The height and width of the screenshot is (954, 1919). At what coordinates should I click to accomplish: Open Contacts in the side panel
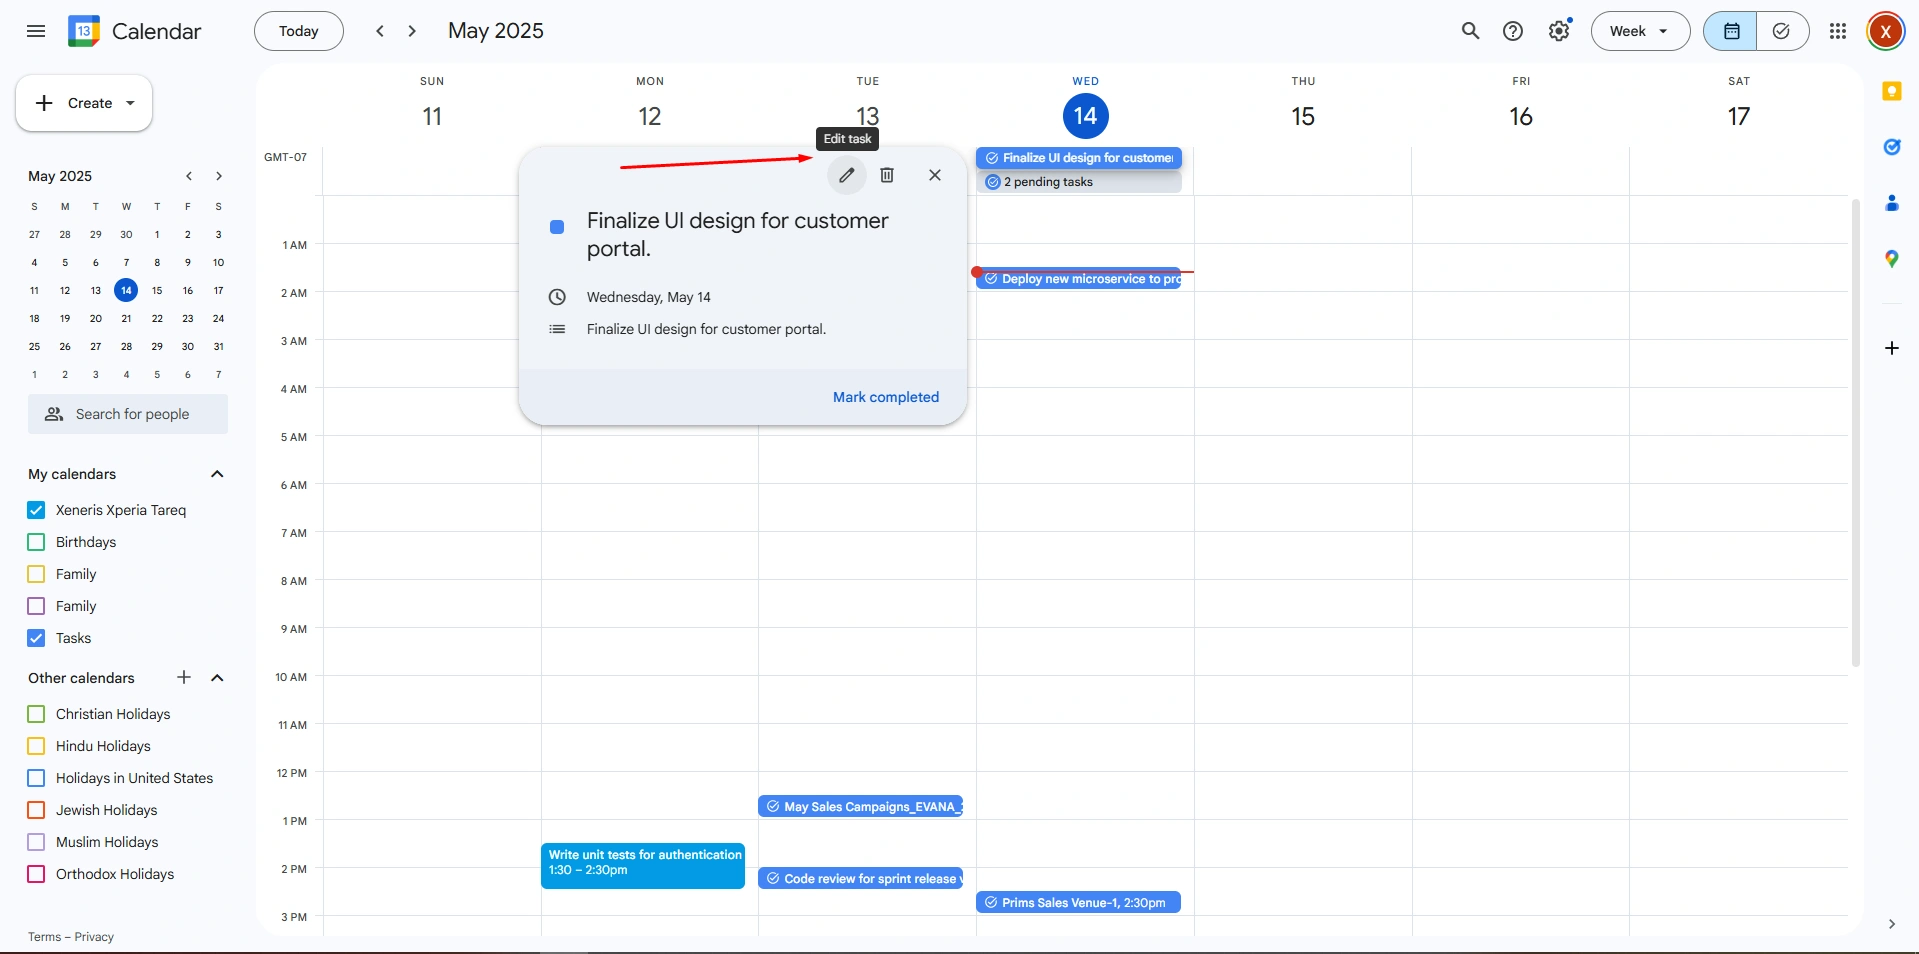point(1891,203)
